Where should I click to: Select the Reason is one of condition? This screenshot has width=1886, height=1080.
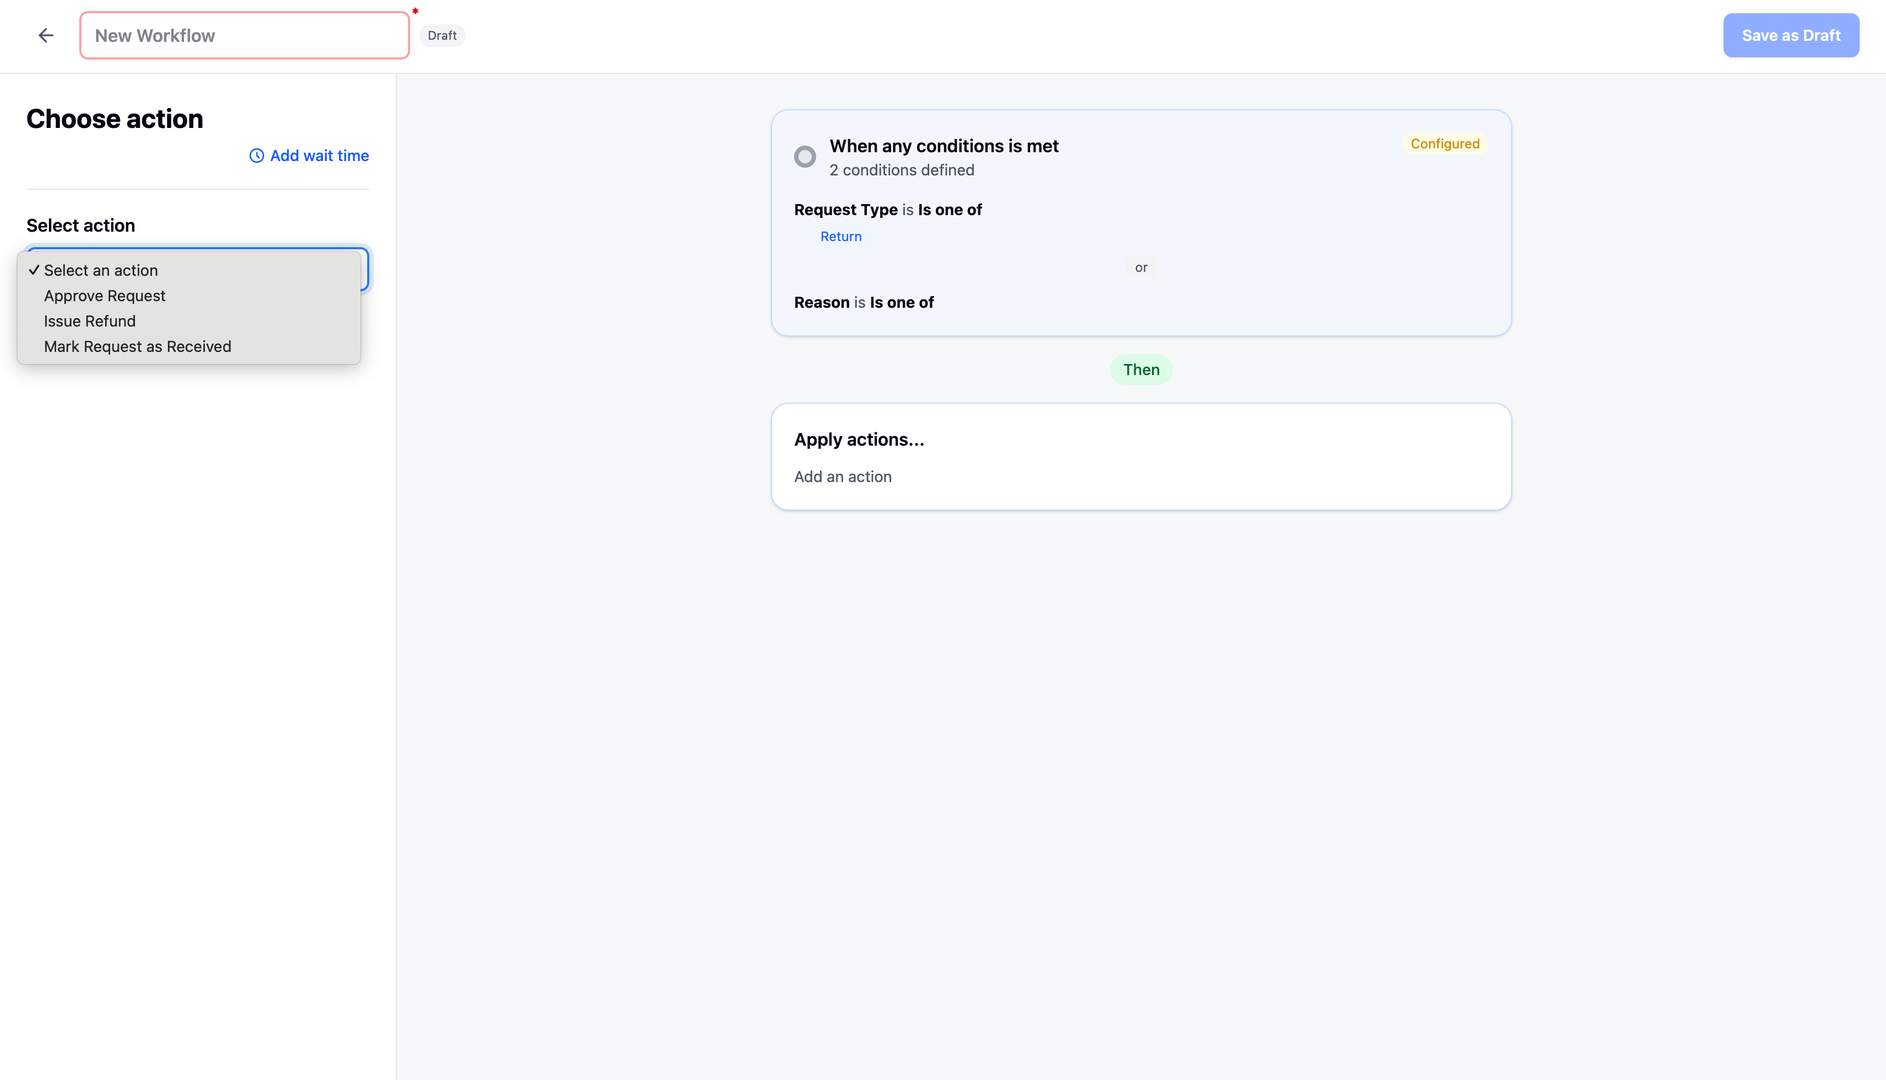[864, 303]
